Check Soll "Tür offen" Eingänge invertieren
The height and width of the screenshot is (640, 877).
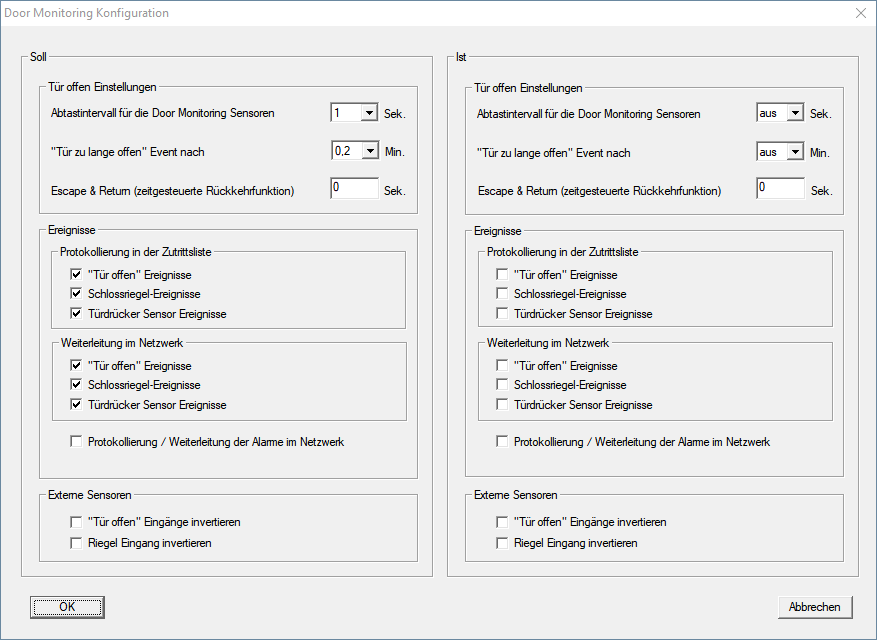[77, 522]
